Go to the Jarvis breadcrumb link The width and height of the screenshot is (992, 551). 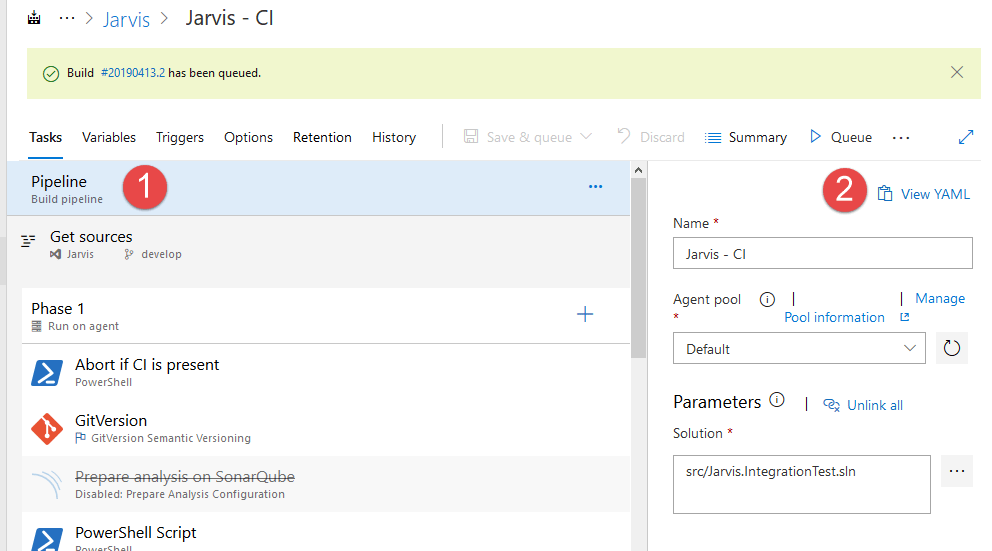click(126, 19)
